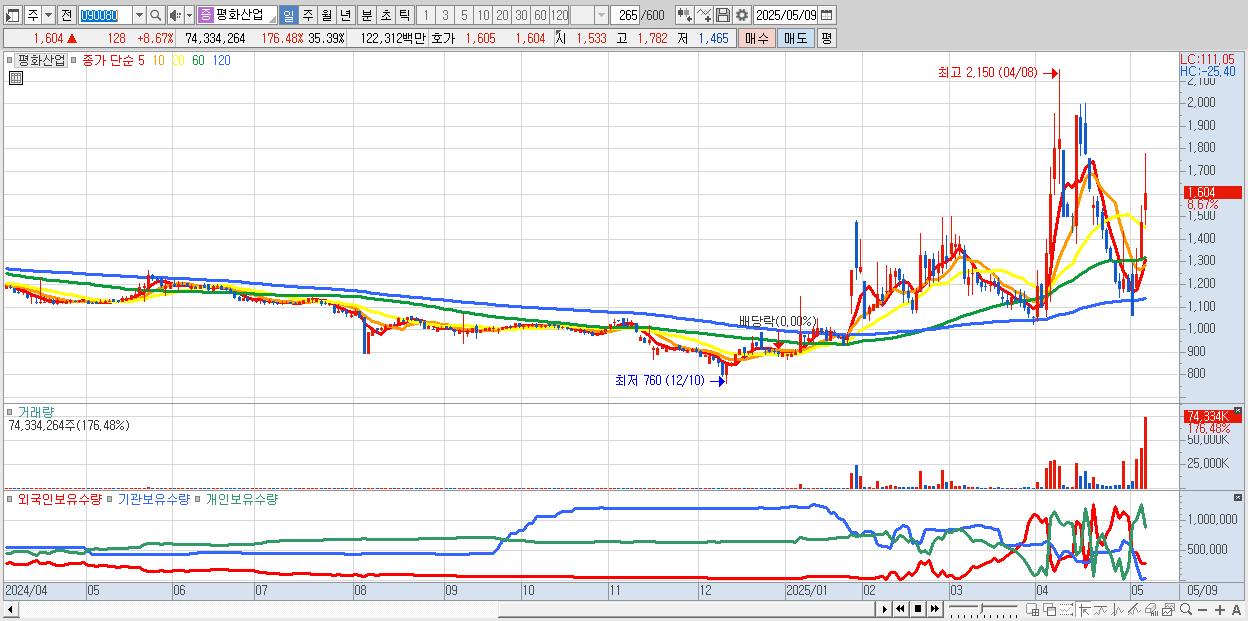Click the chart zoom slider

click(983, 609)
